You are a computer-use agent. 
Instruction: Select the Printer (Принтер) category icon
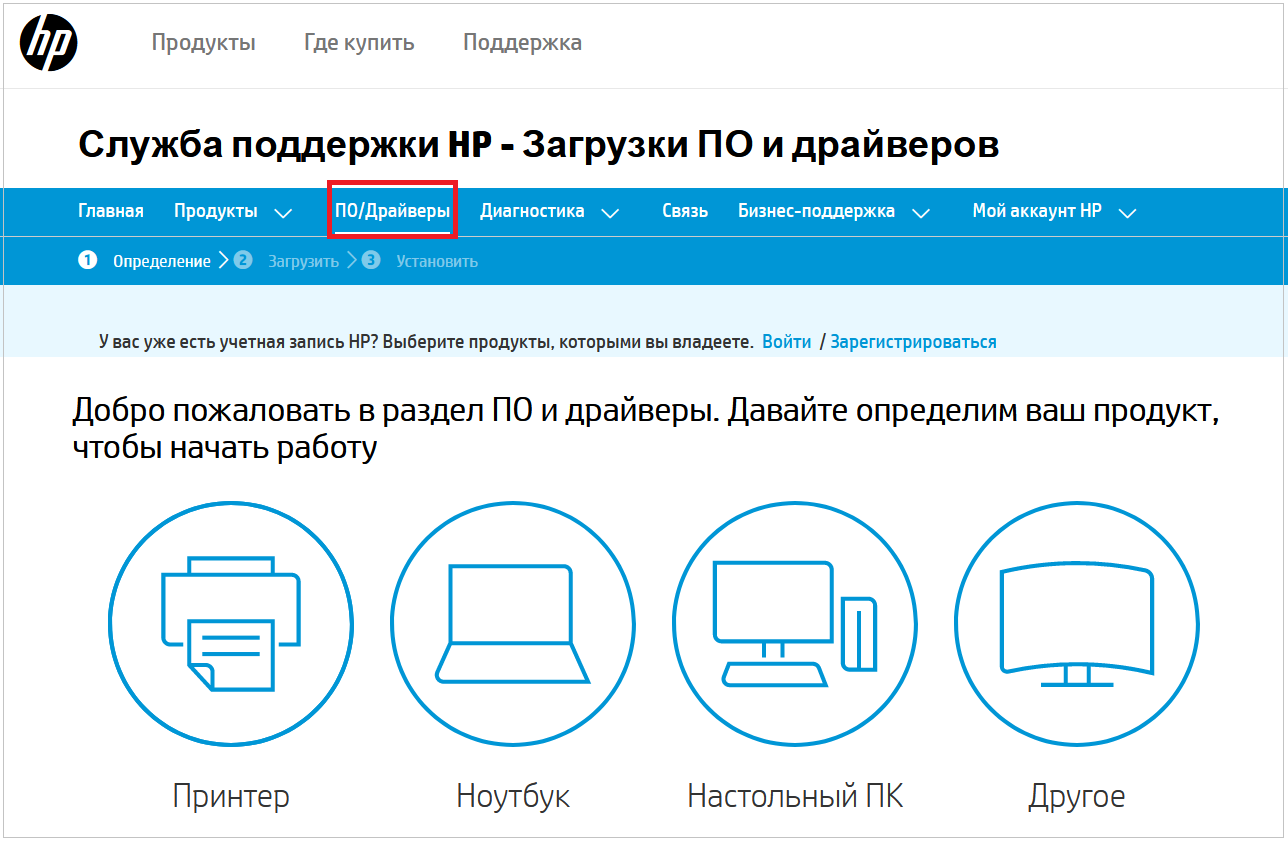(231, 623)
